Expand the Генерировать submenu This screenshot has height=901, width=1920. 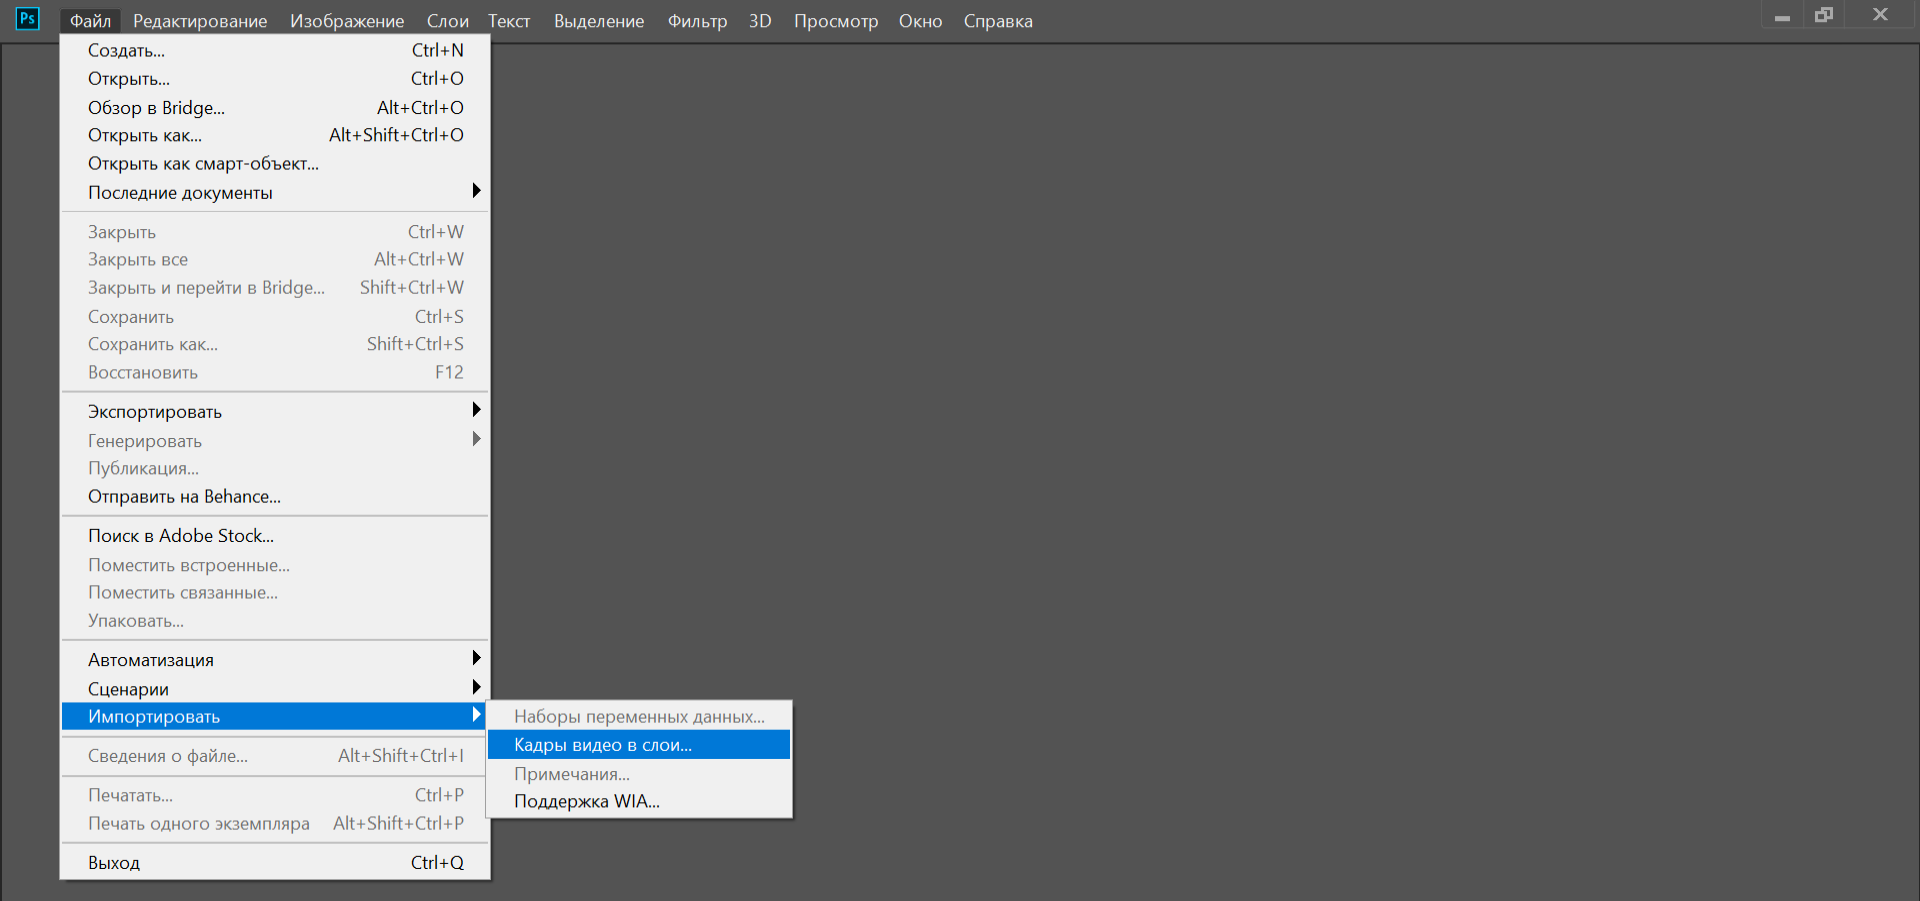275,440
